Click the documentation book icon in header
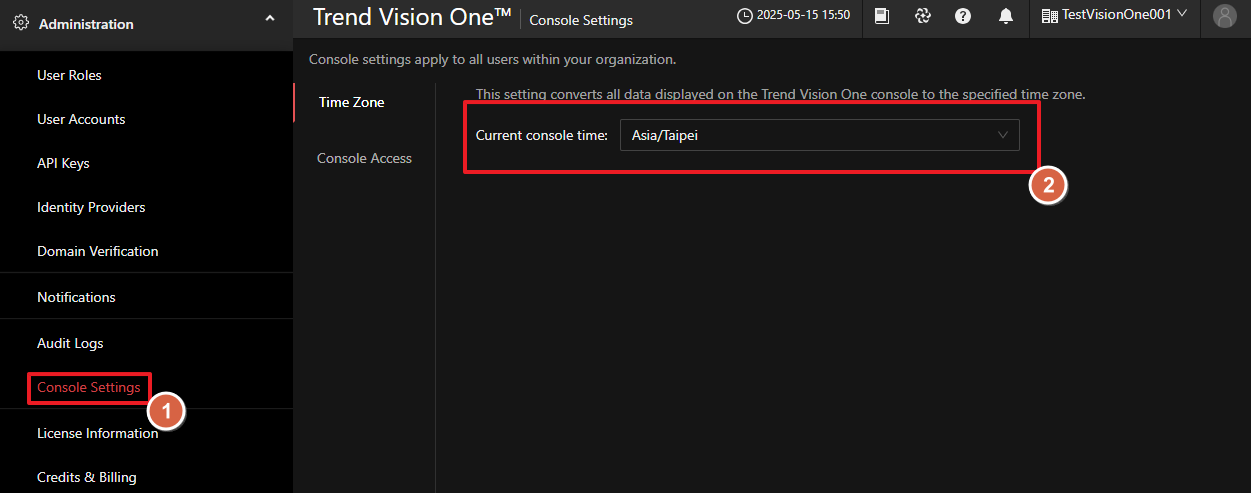Image resolution: width=1251 pixels, height=493 pixels. pos(882,16)
